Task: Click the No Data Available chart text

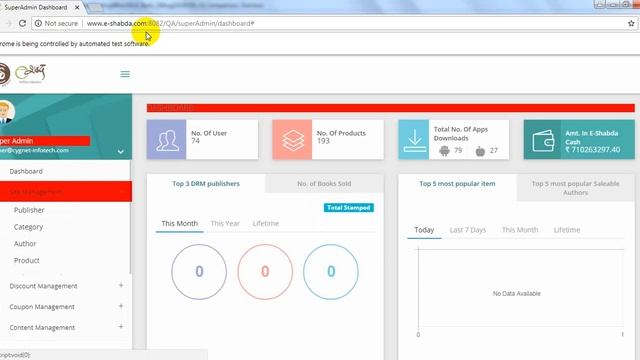Action: click(516, 293)
